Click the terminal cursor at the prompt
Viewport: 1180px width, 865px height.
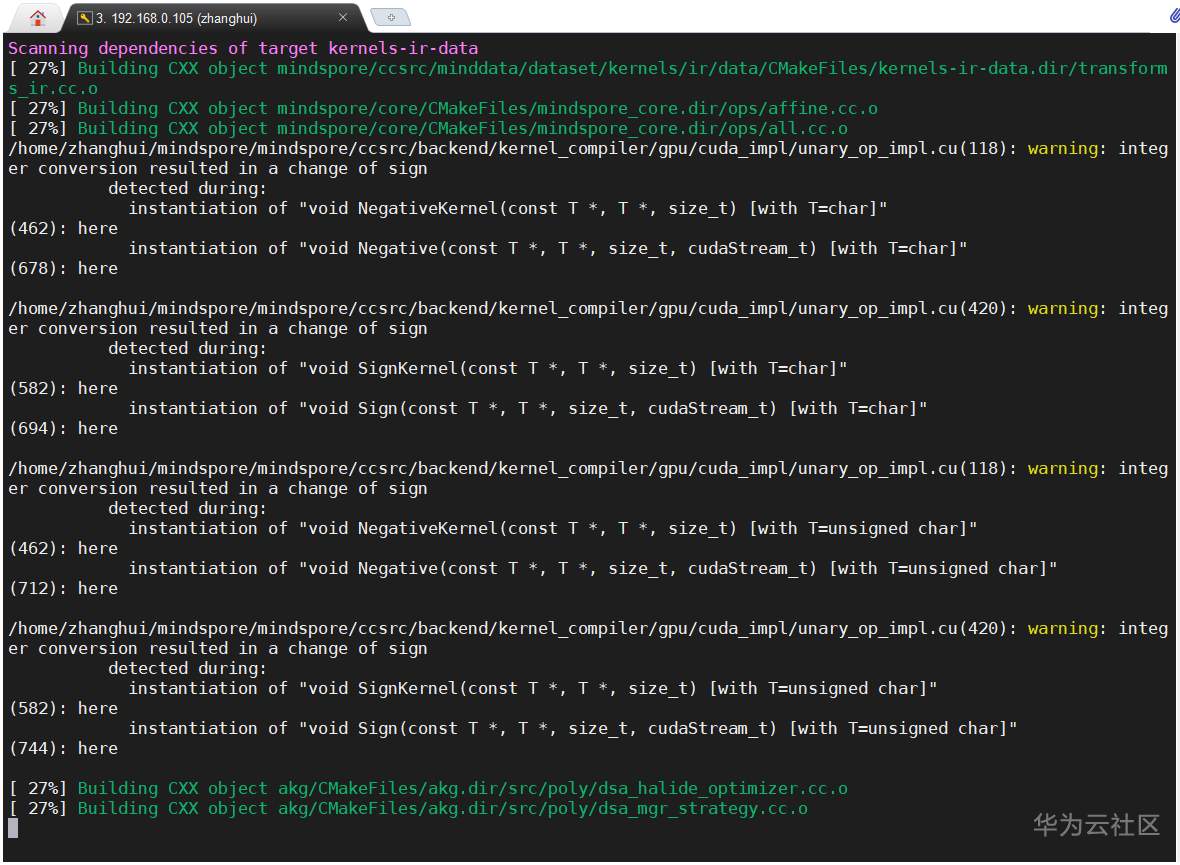[13, 828]
